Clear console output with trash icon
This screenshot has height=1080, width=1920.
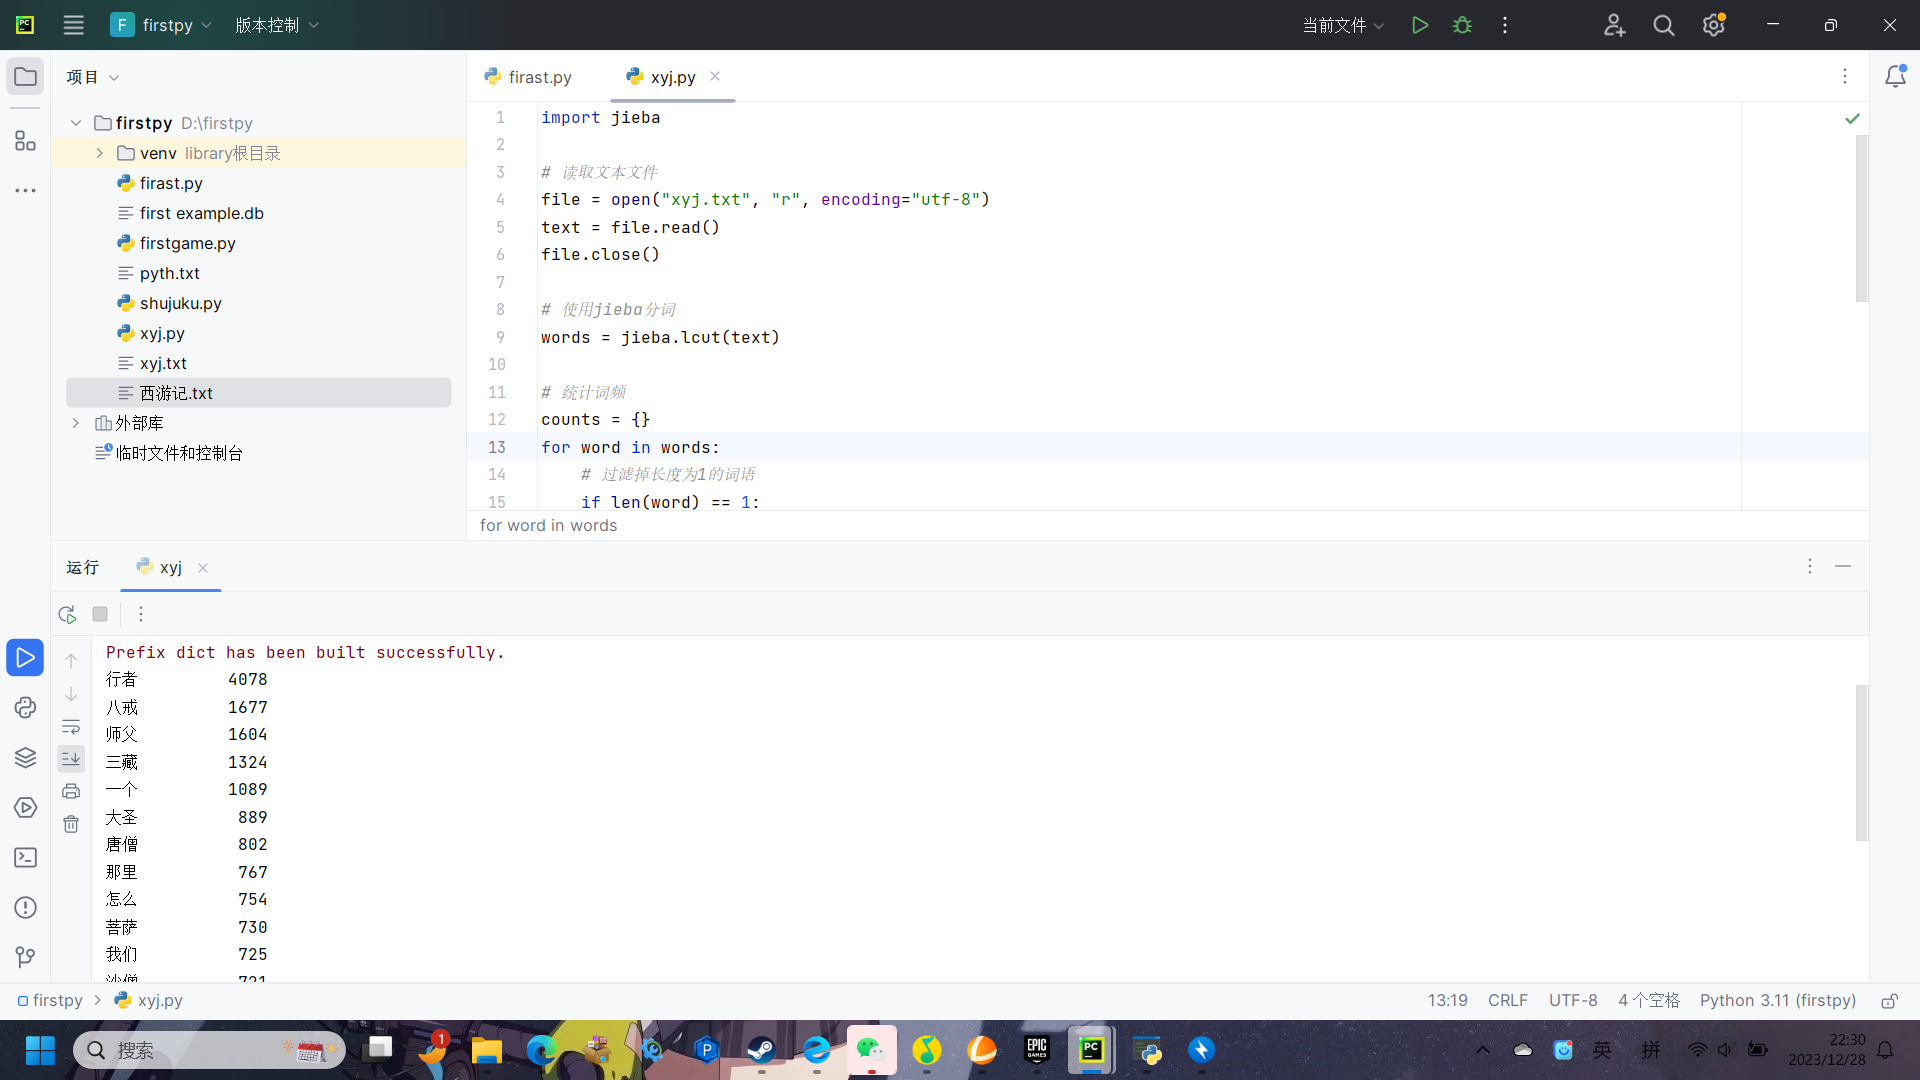point(71,824)
